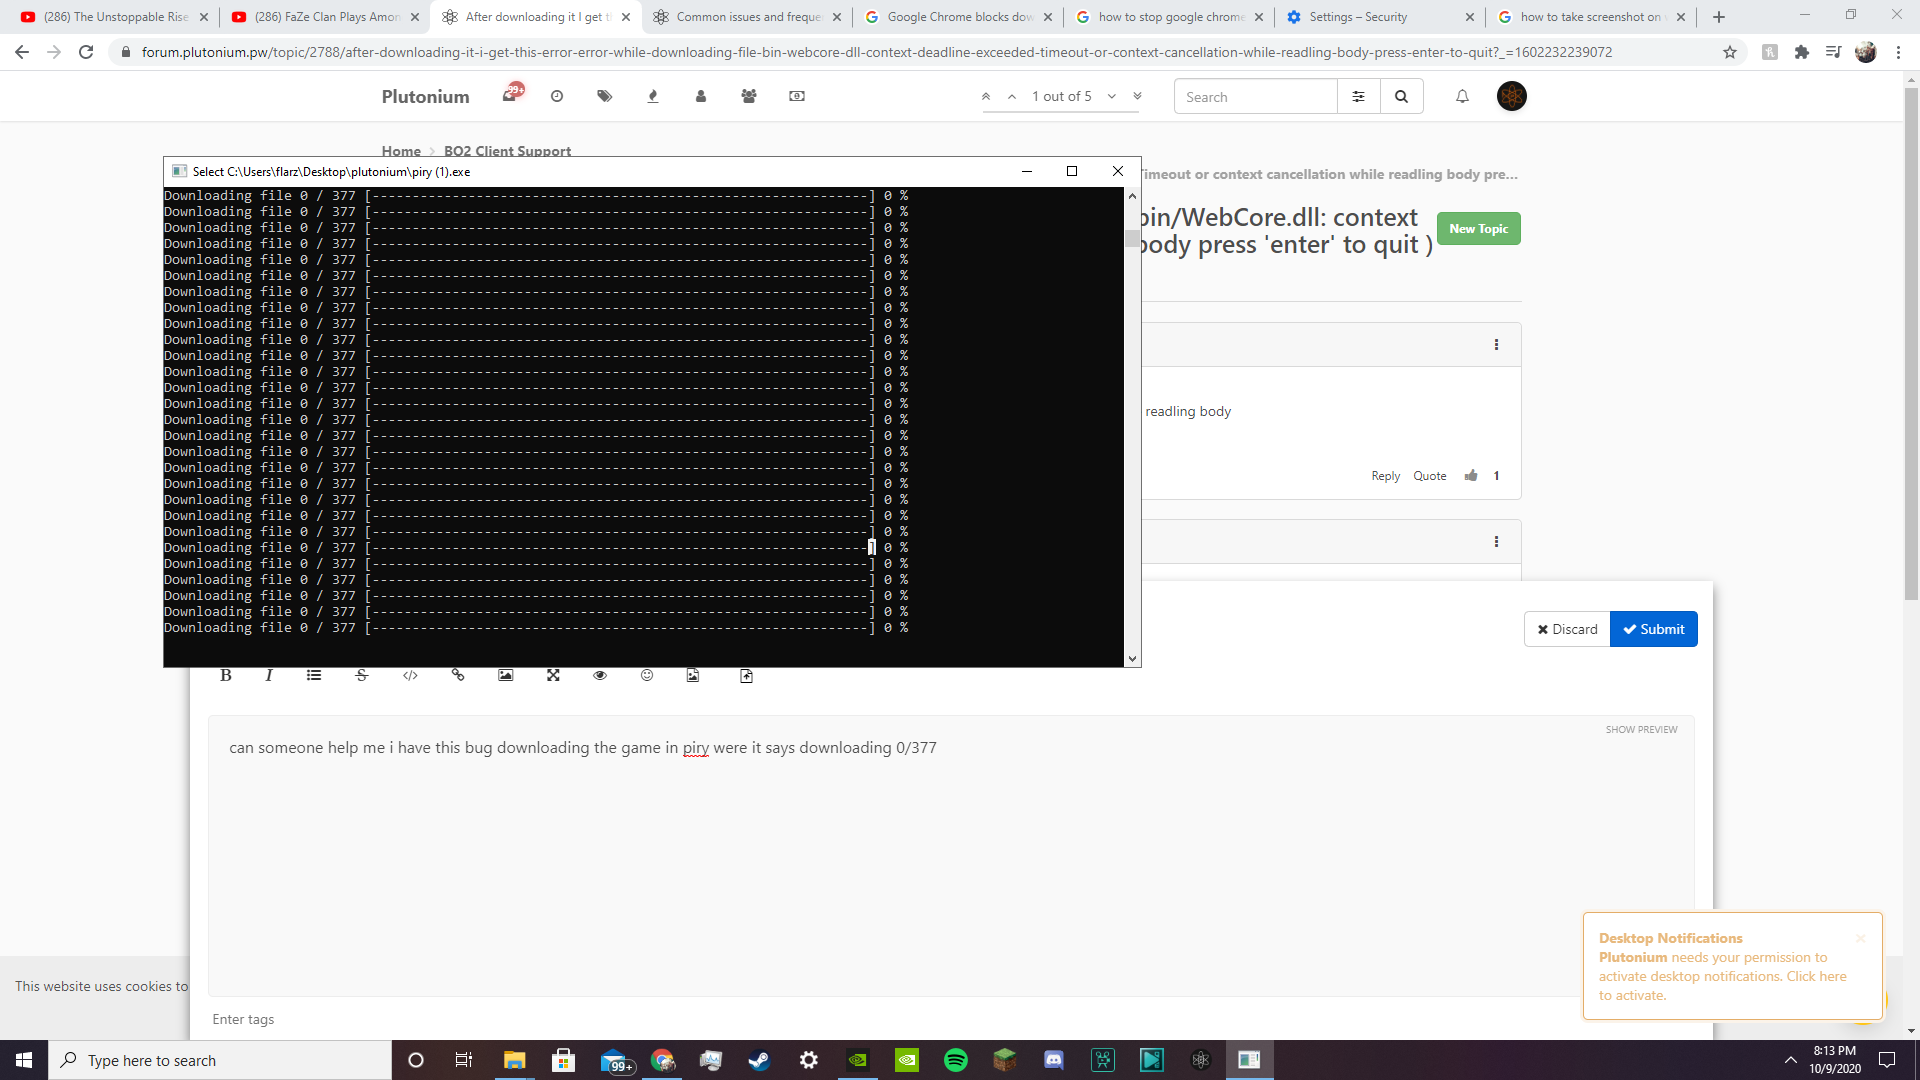The height and width of the screenshot is (1080, 1920).
Task: Toggle composer full-screen zen mode
Action: click(553, 676)
